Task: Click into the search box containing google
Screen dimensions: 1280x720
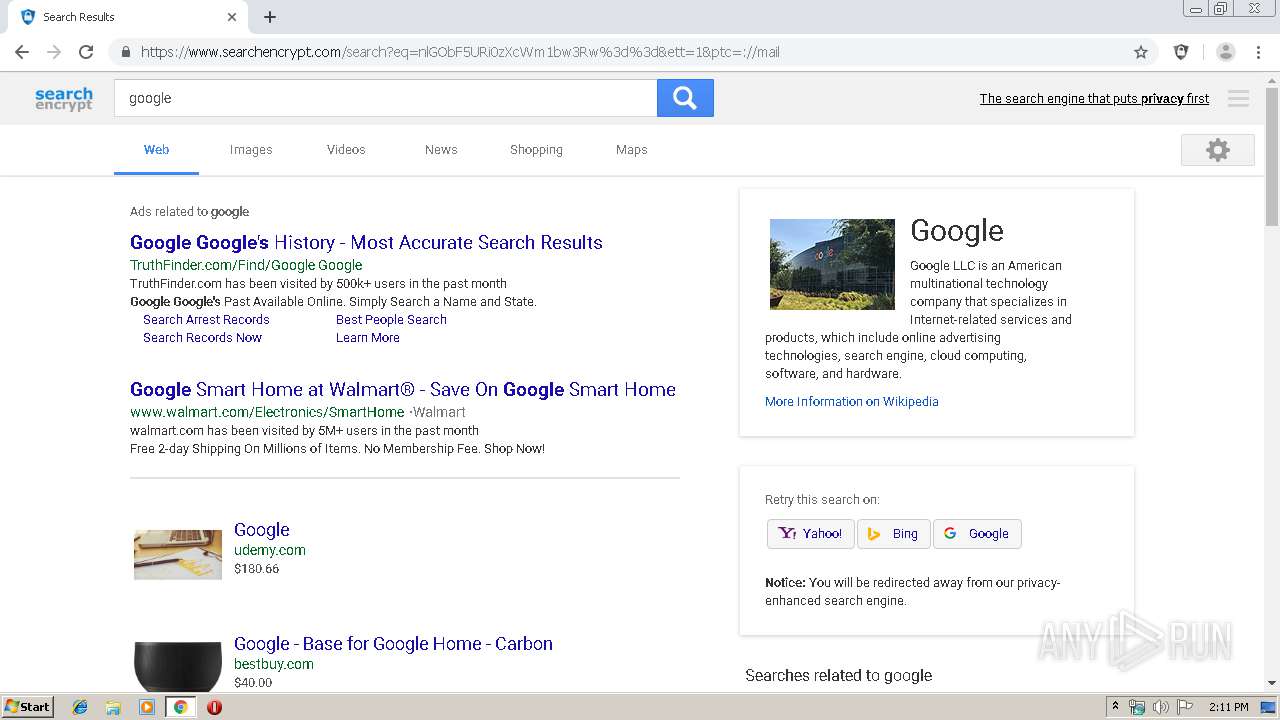Action: [385, 98]
